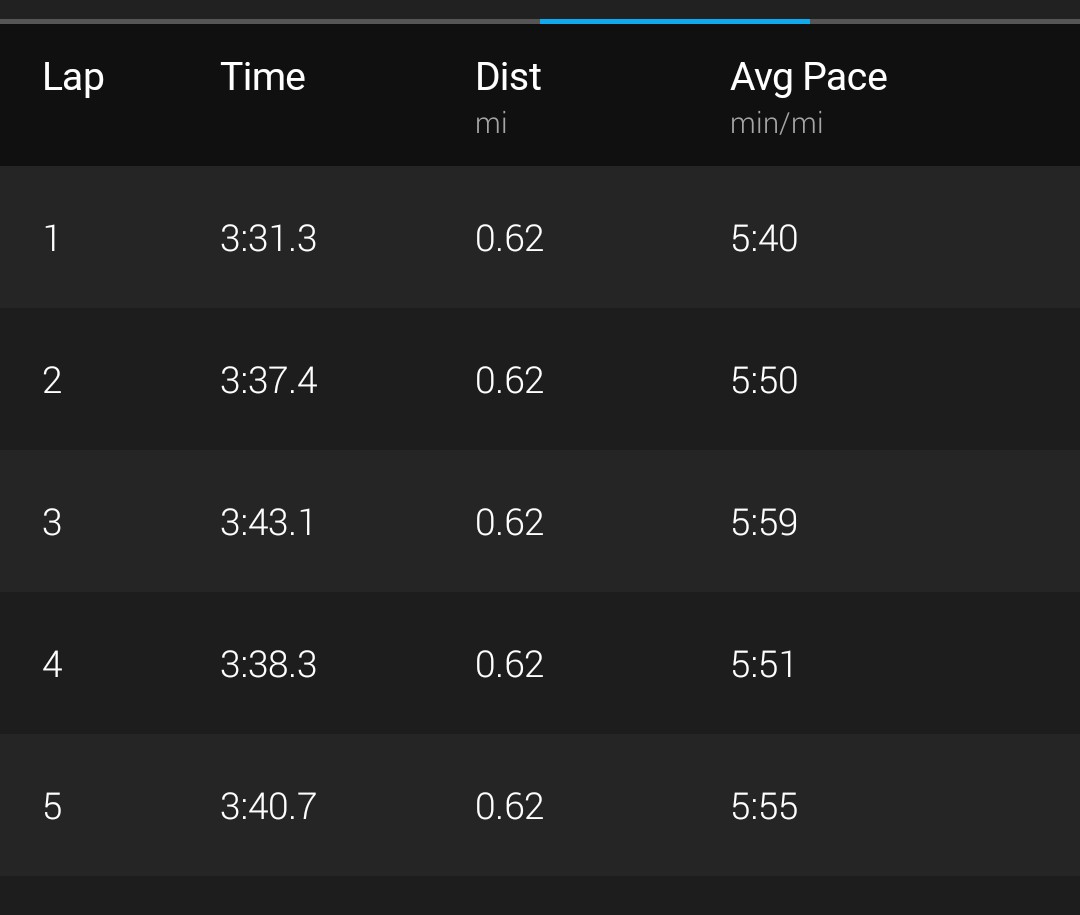Tap the 5:40 average pace value
Image resolution: width=1080 pixels, height=915 pixels.
point(764,238)
